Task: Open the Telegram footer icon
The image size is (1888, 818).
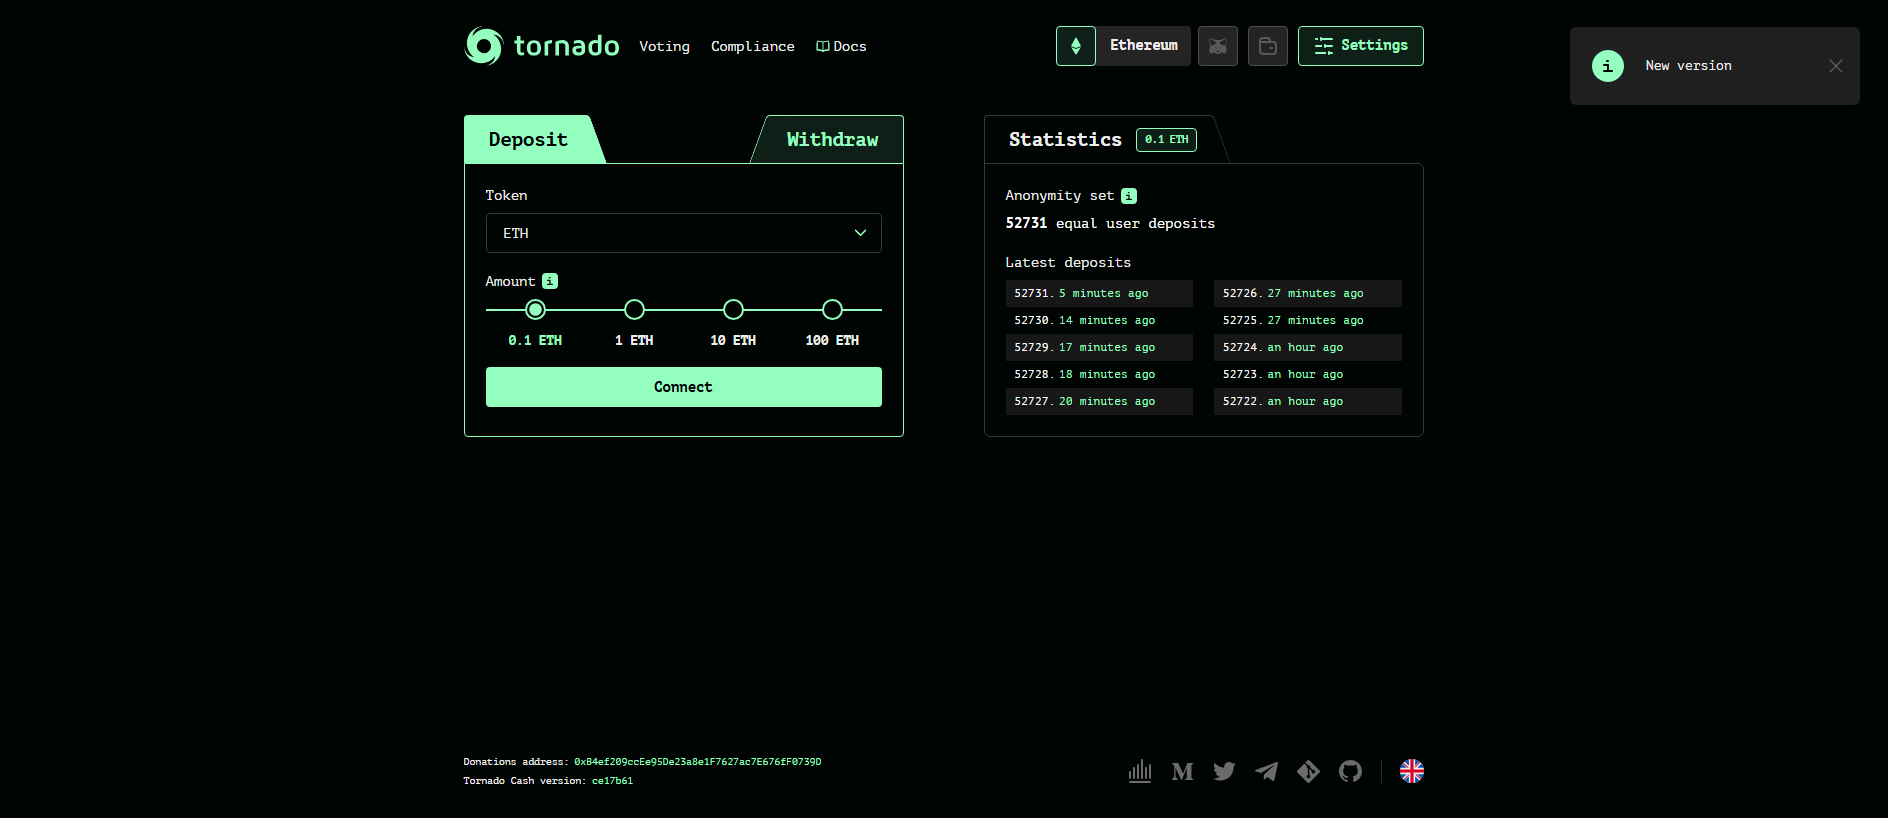Action: (1266, 771)
